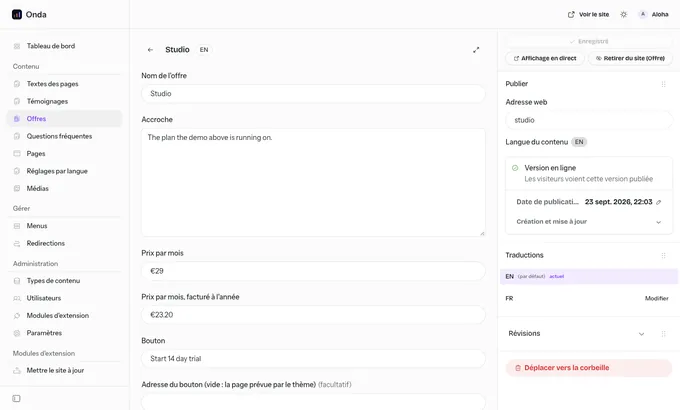Toggle the light/dark theme sun icon
Image resolution: width=680 pixels, height=410 pixels.
tap(623, 14)
